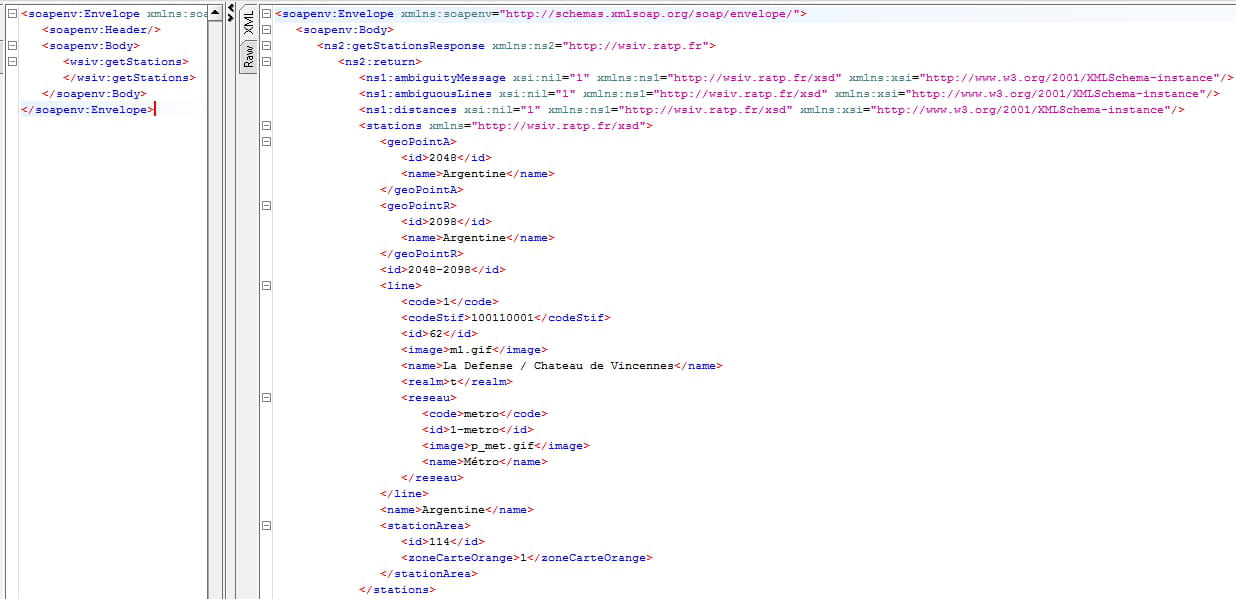The height and width of the screenshot is (599, 1236).
Task: Click the closing /stationArea tag
Action: click(428, 574)
